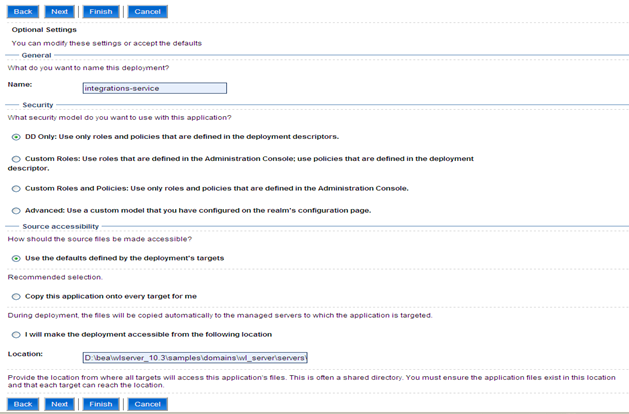Screen dimensions: 629x414
Task: Focus the Location path input field
Action: coord(195,357)
